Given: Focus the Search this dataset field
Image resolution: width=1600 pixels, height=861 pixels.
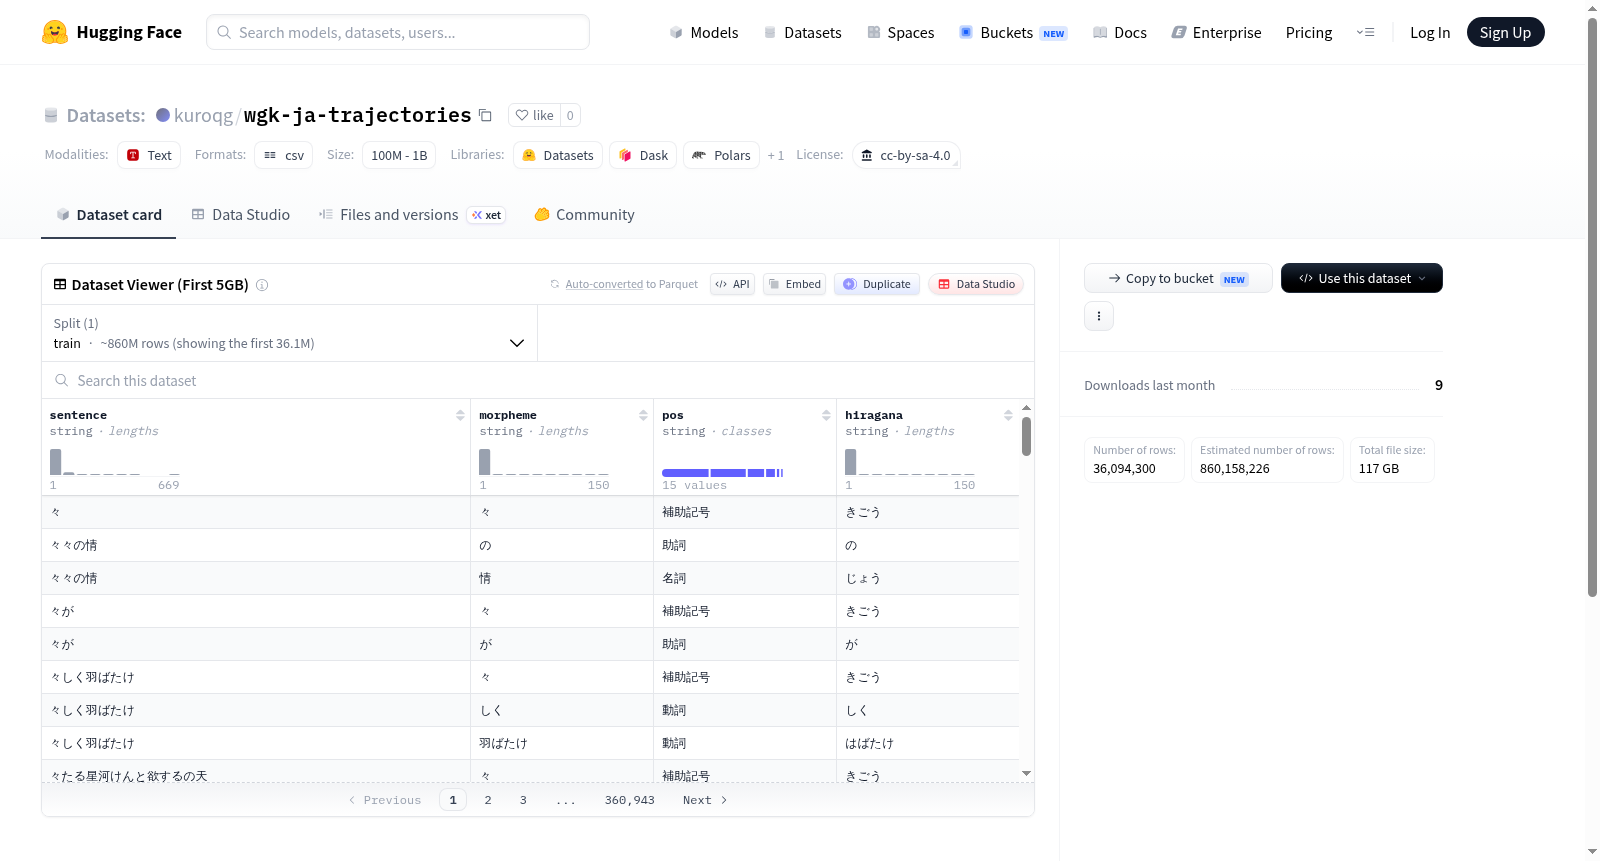Looking at the screenshot, I should pos(538,381).
